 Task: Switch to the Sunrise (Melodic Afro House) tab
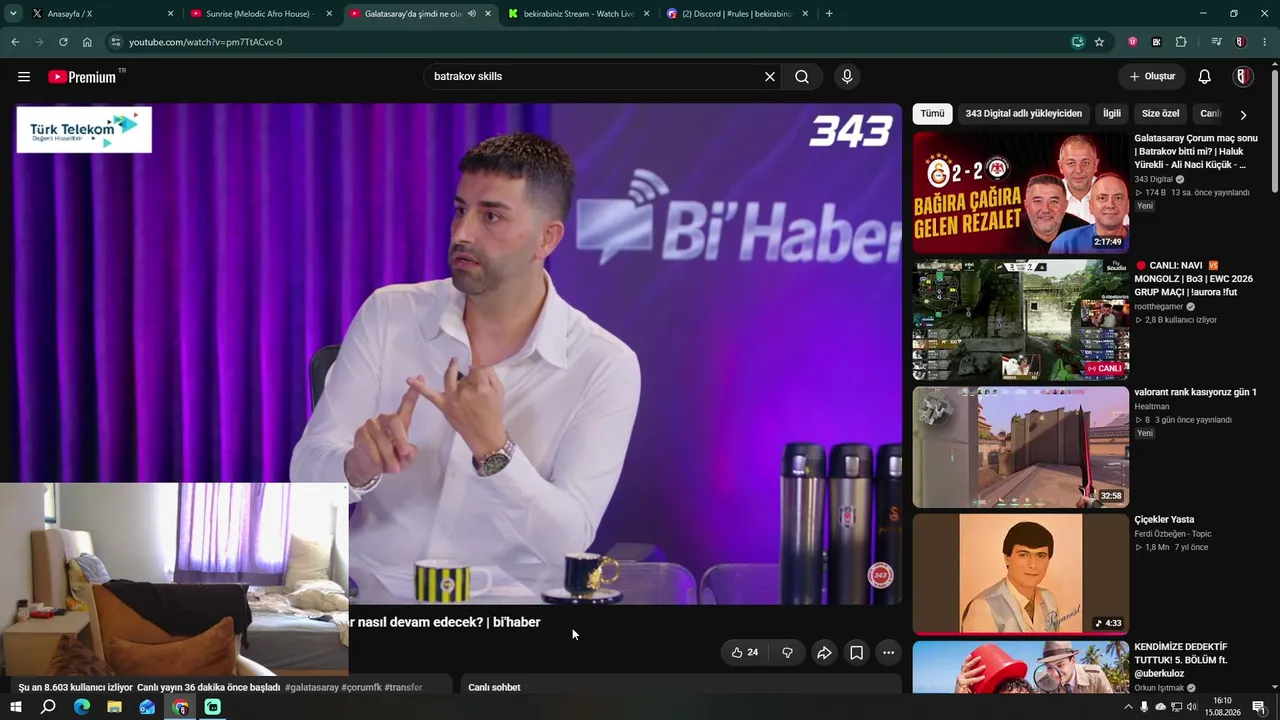(260, 14)
